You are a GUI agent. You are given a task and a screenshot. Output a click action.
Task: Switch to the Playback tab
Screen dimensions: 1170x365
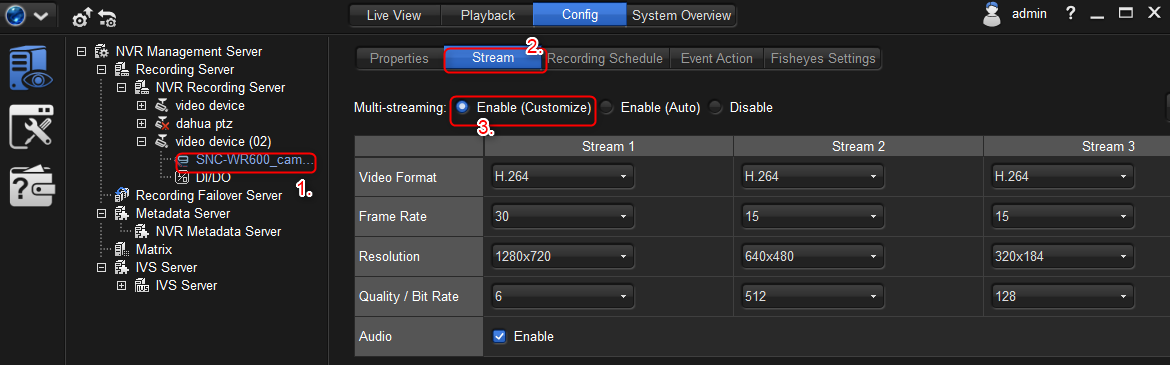click(487, 15)
